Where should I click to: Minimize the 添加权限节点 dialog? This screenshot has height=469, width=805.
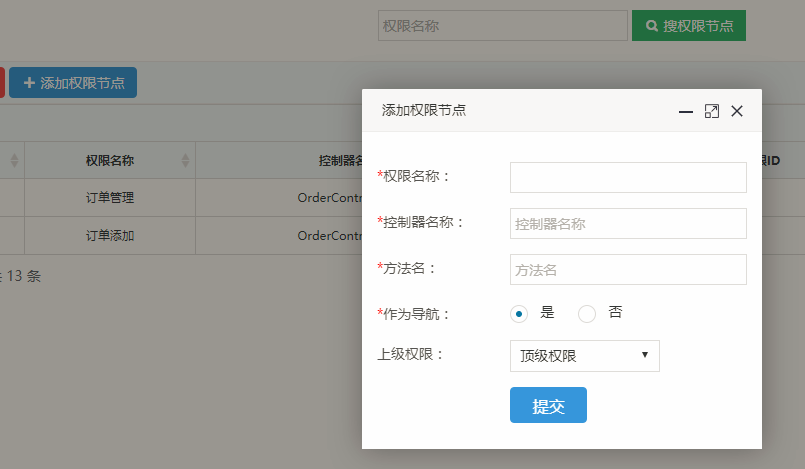pos(686,111)
